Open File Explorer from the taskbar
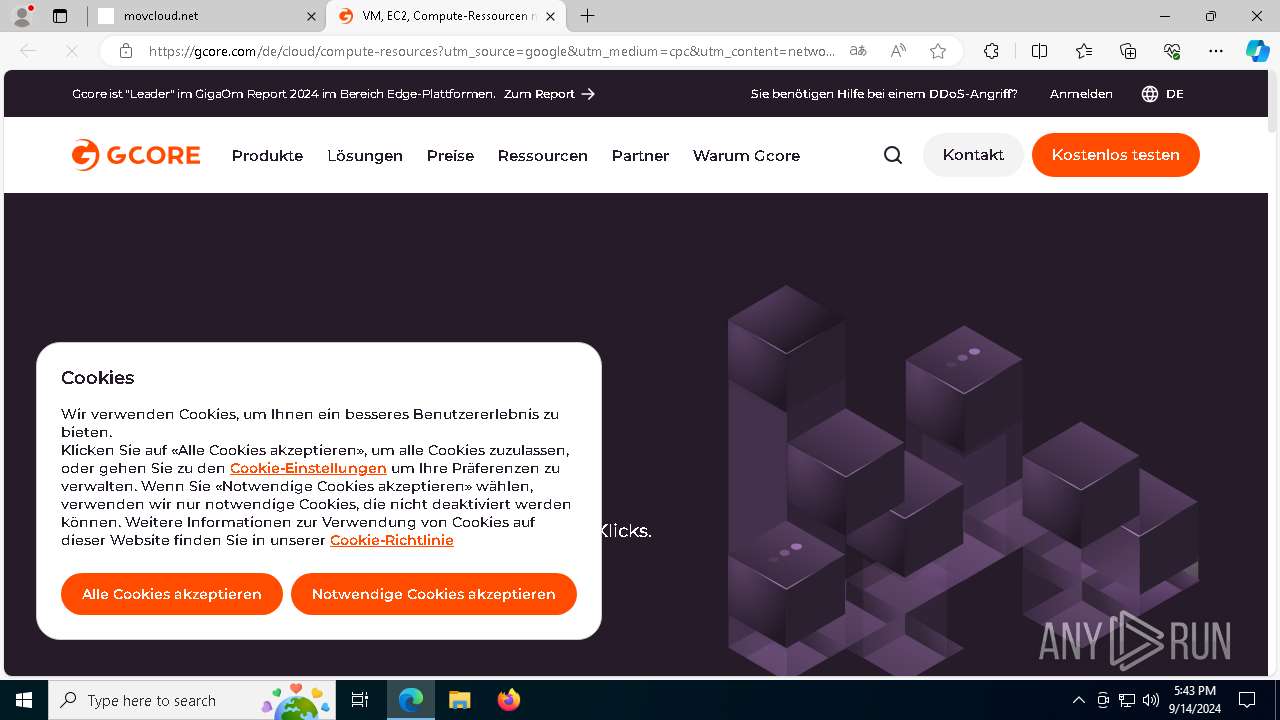1280x720 pixels. [459, 700]
